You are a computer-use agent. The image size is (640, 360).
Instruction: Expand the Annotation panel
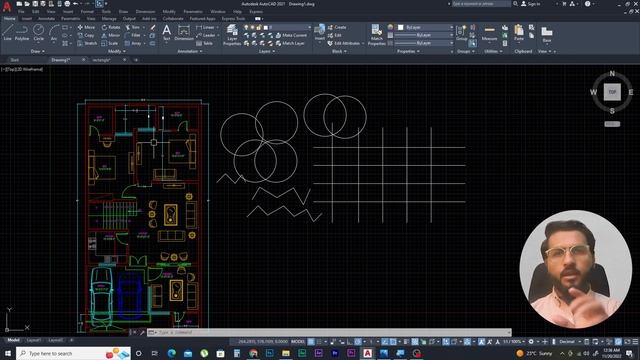(190, 51)
